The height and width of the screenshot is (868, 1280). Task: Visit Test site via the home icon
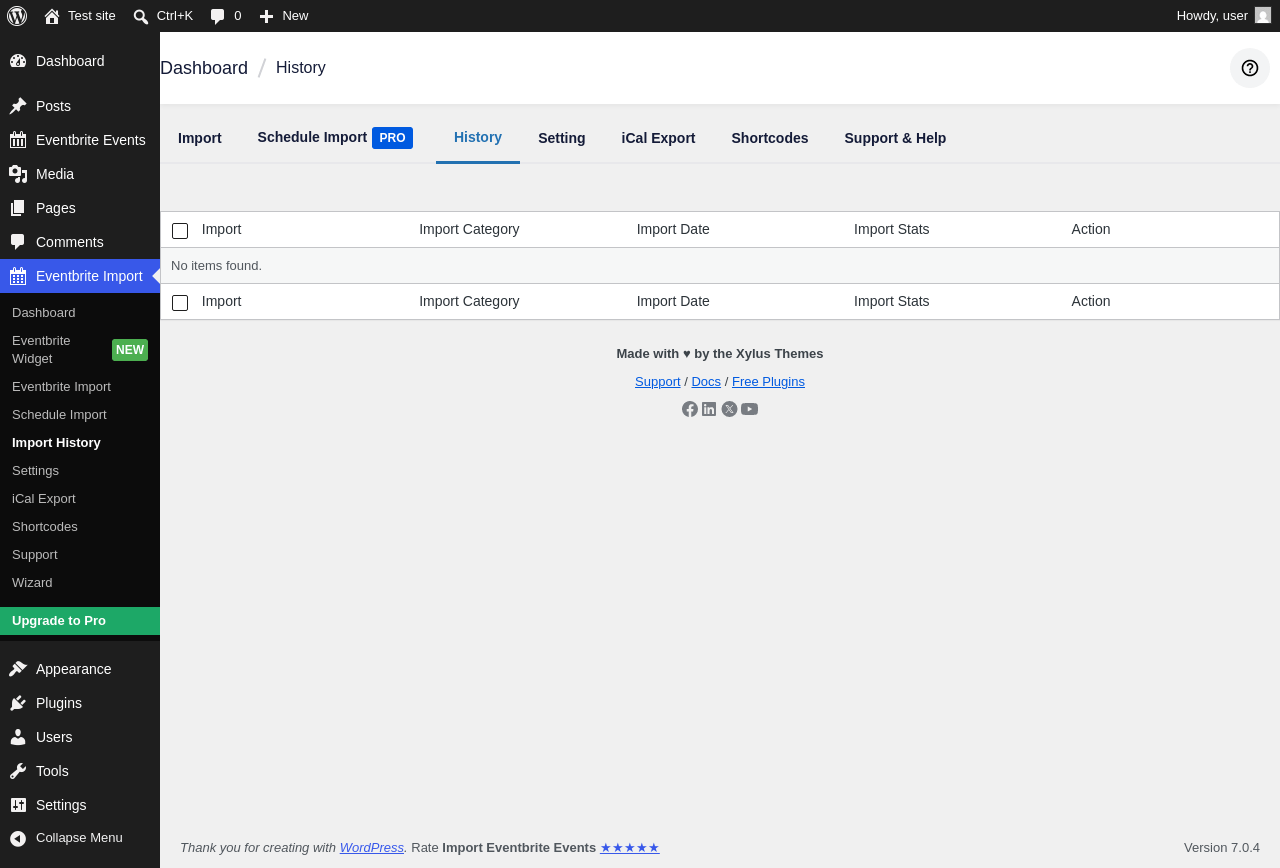coord(52,16)
